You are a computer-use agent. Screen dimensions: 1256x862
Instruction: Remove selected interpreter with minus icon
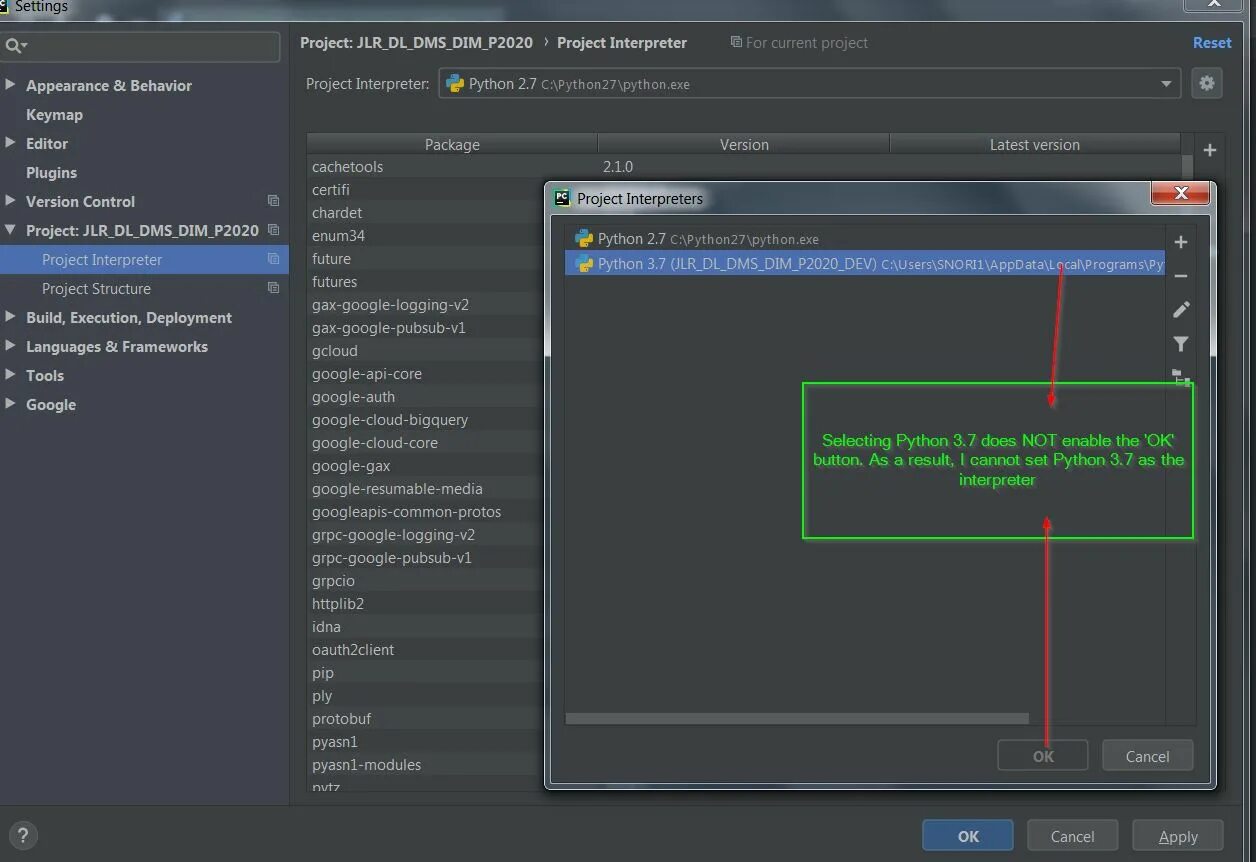click(x=1181, y=276)
